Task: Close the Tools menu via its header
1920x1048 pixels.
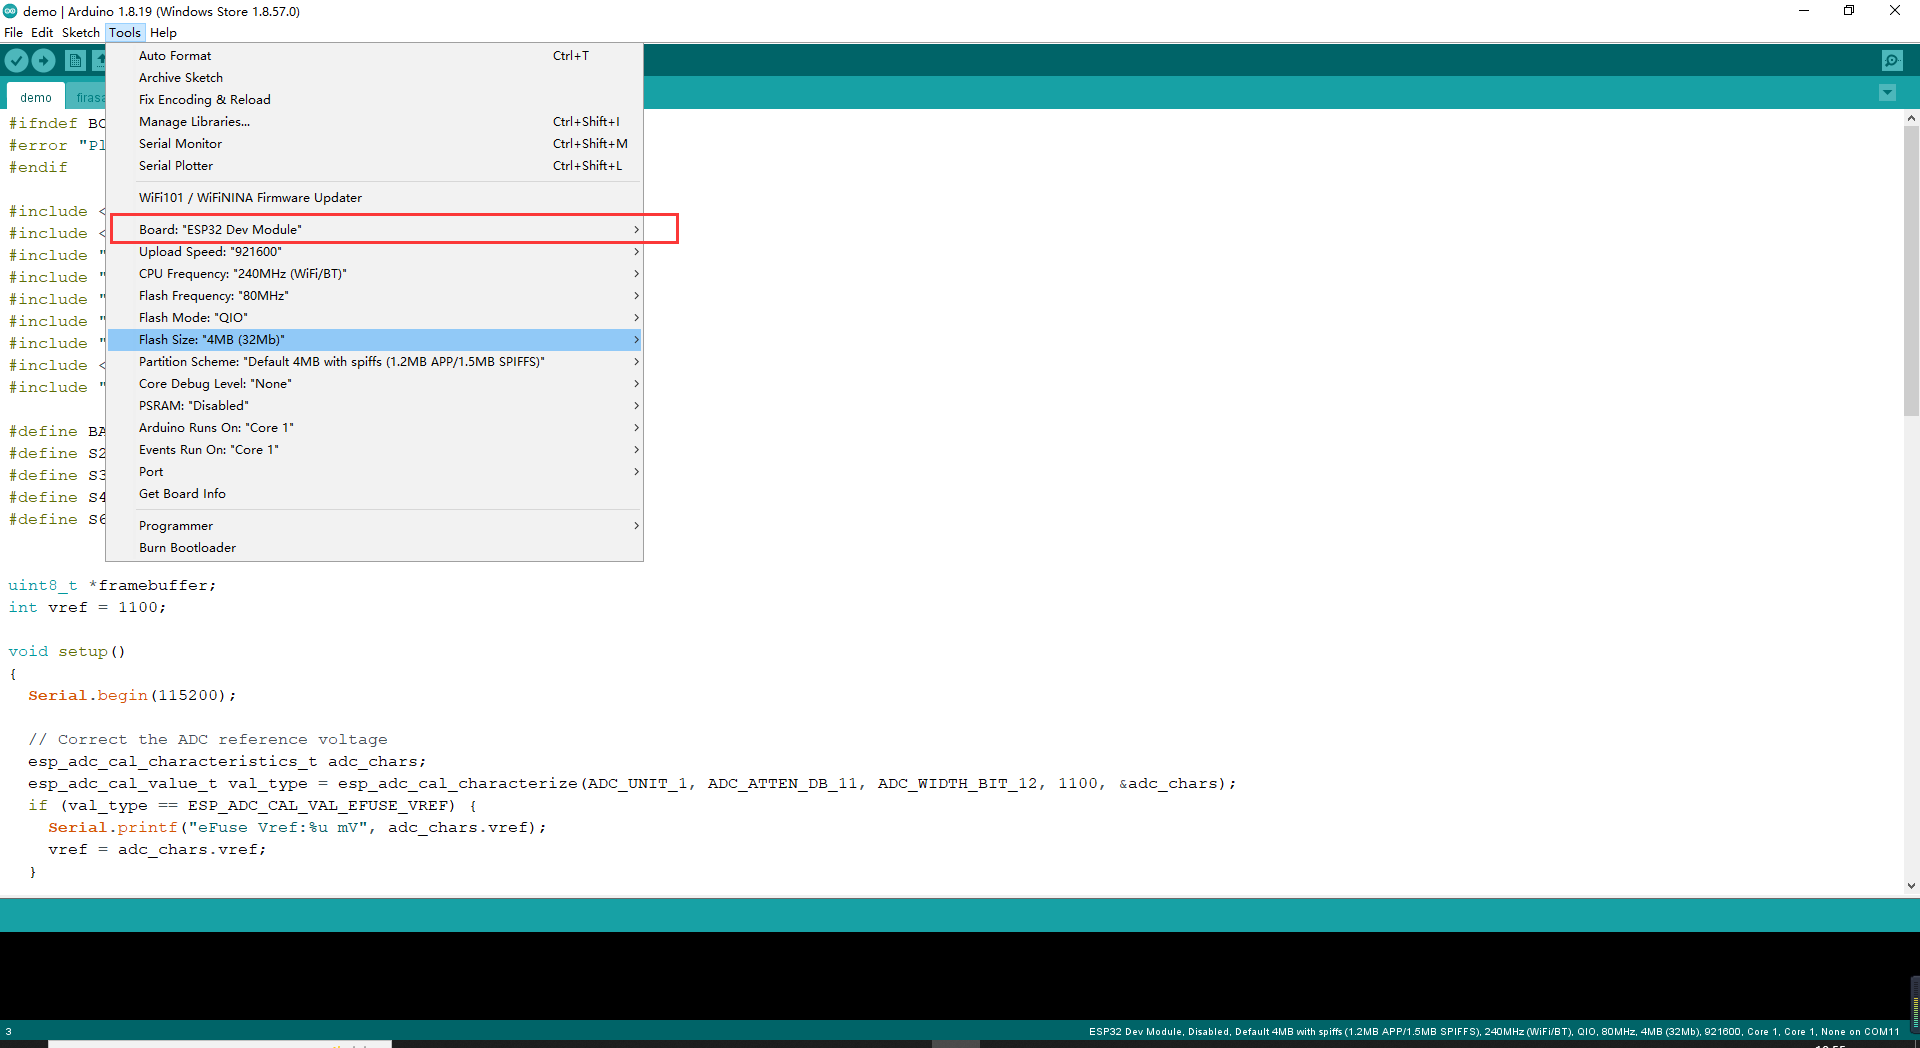Action: click(125, 33)
